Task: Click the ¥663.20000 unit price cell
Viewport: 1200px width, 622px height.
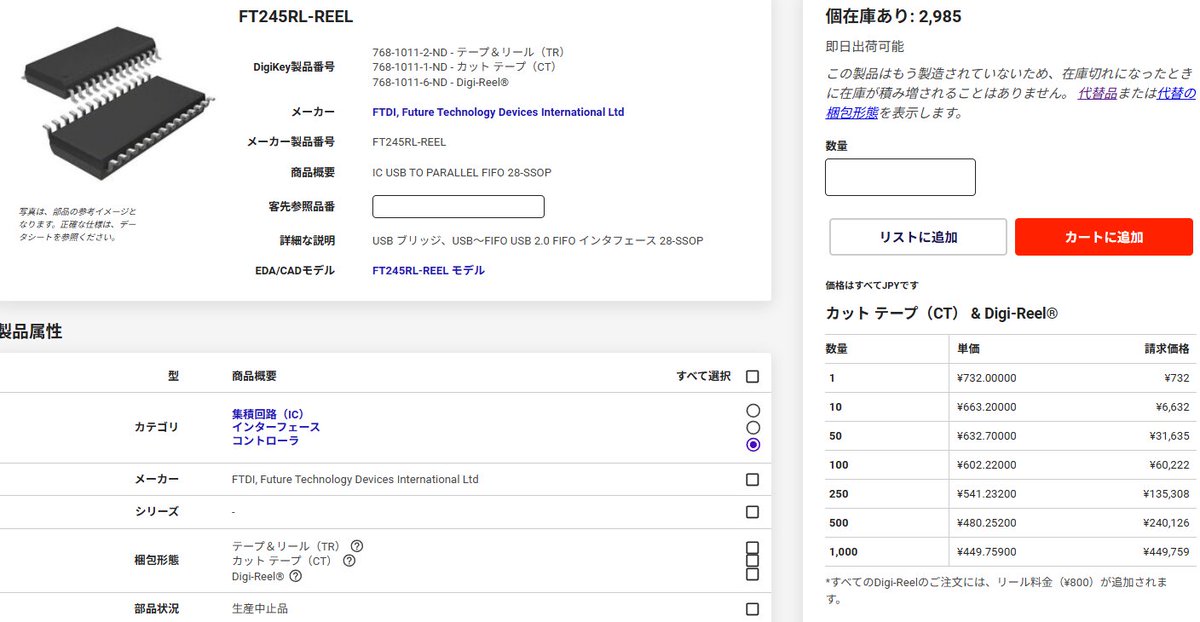Action: (x=986, y=407)
